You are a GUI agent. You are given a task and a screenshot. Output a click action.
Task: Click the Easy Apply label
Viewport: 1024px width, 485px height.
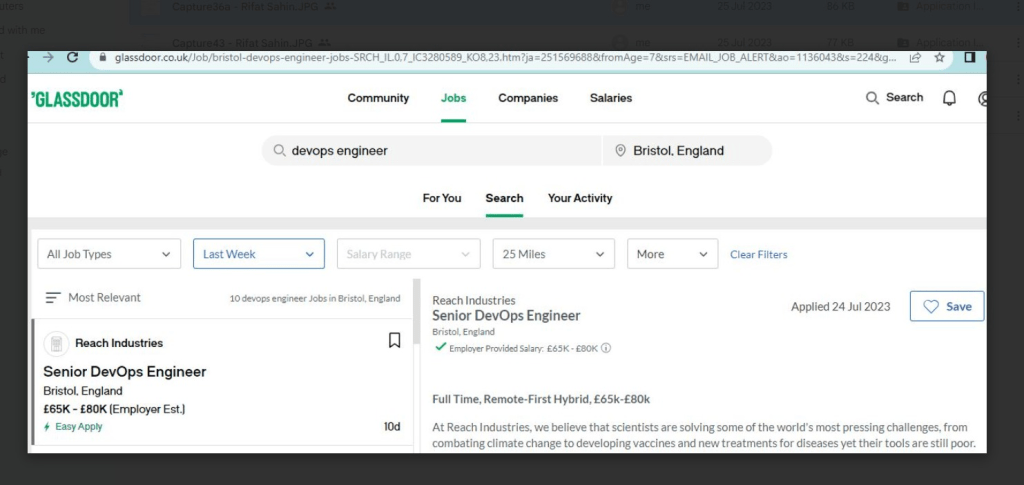click(79, 427)
